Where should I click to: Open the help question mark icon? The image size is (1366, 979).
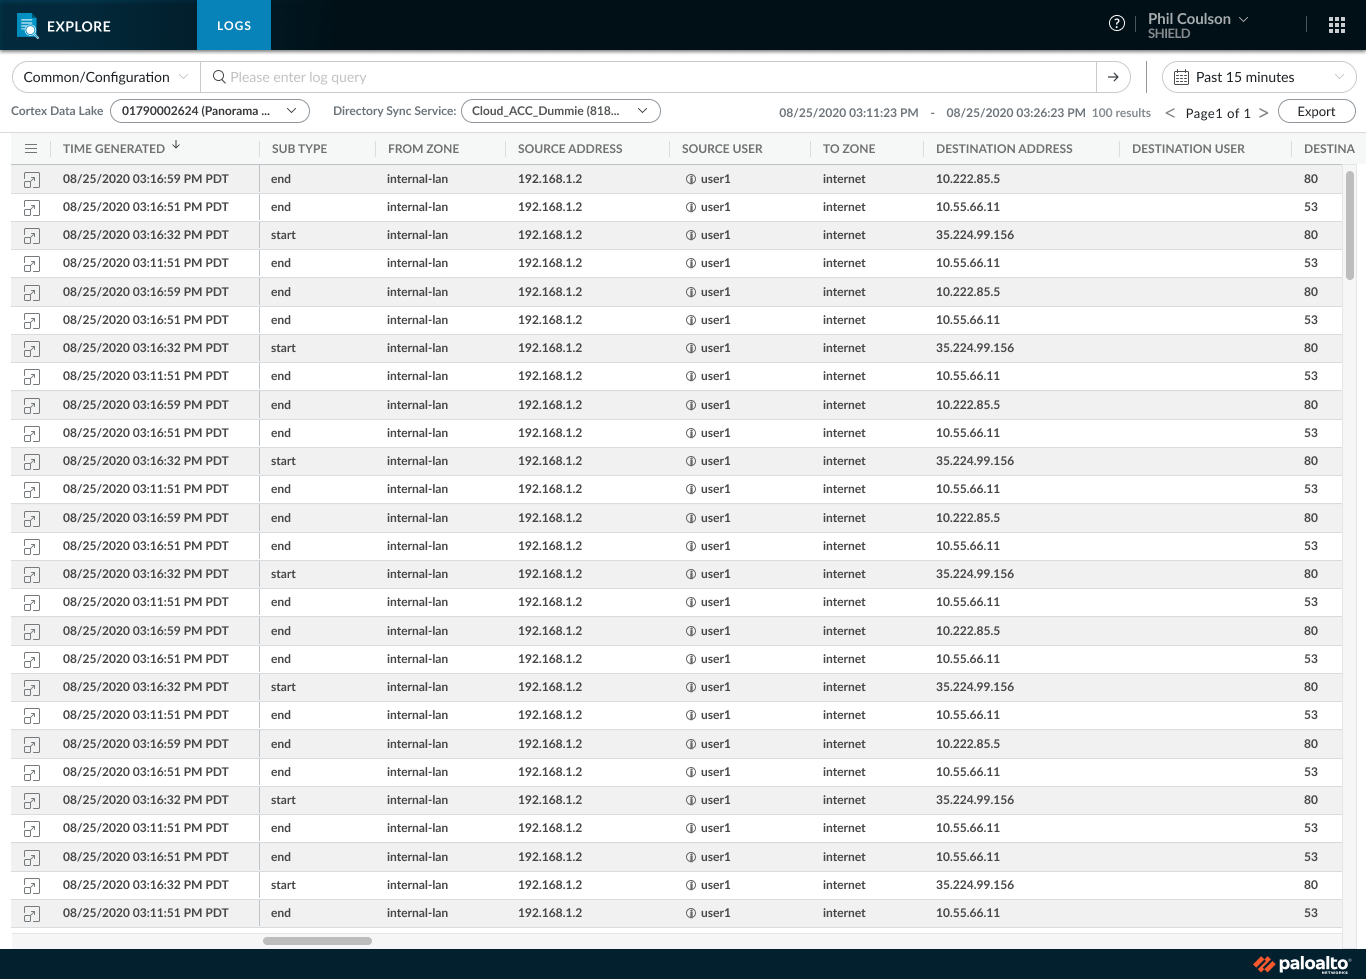pyautogui.click(x=1117, y=24)
